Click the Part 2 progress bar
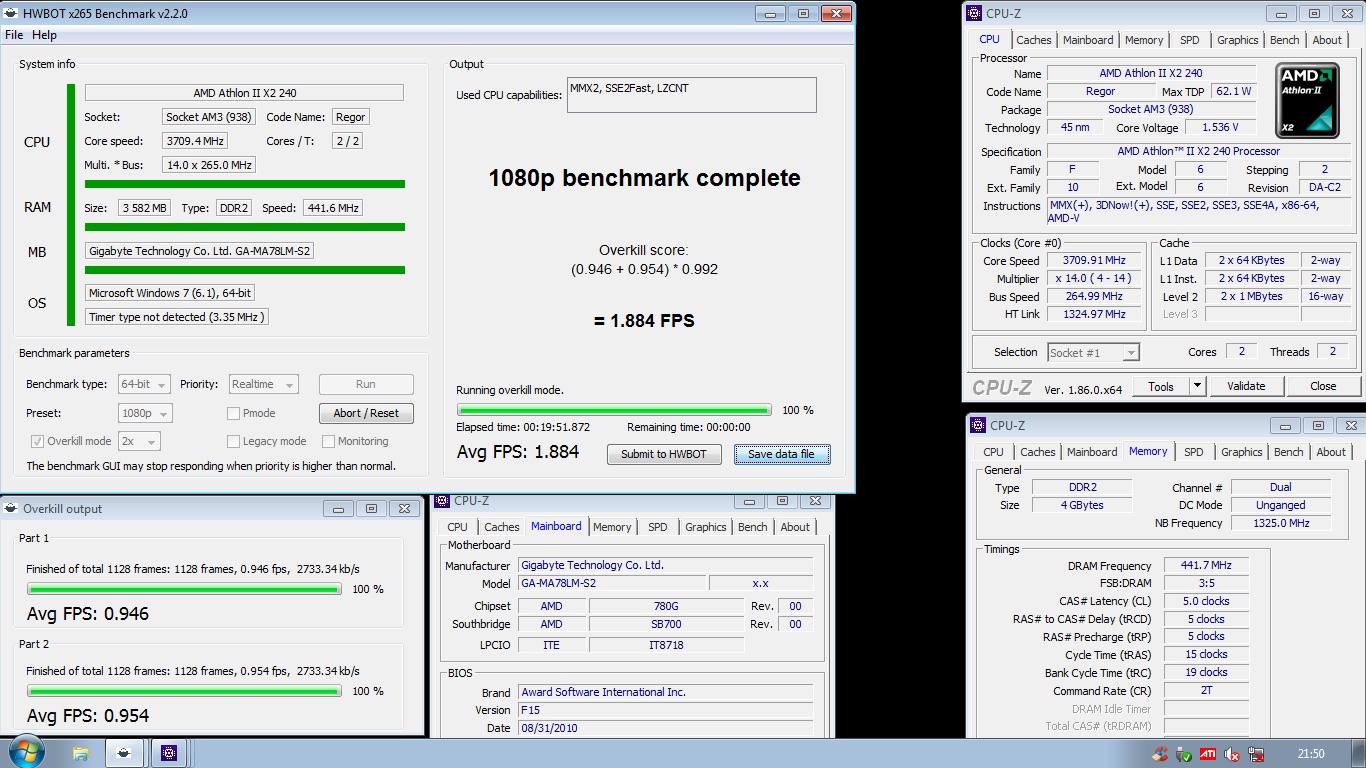The image size is (1366, 768). tap(184, 691)
